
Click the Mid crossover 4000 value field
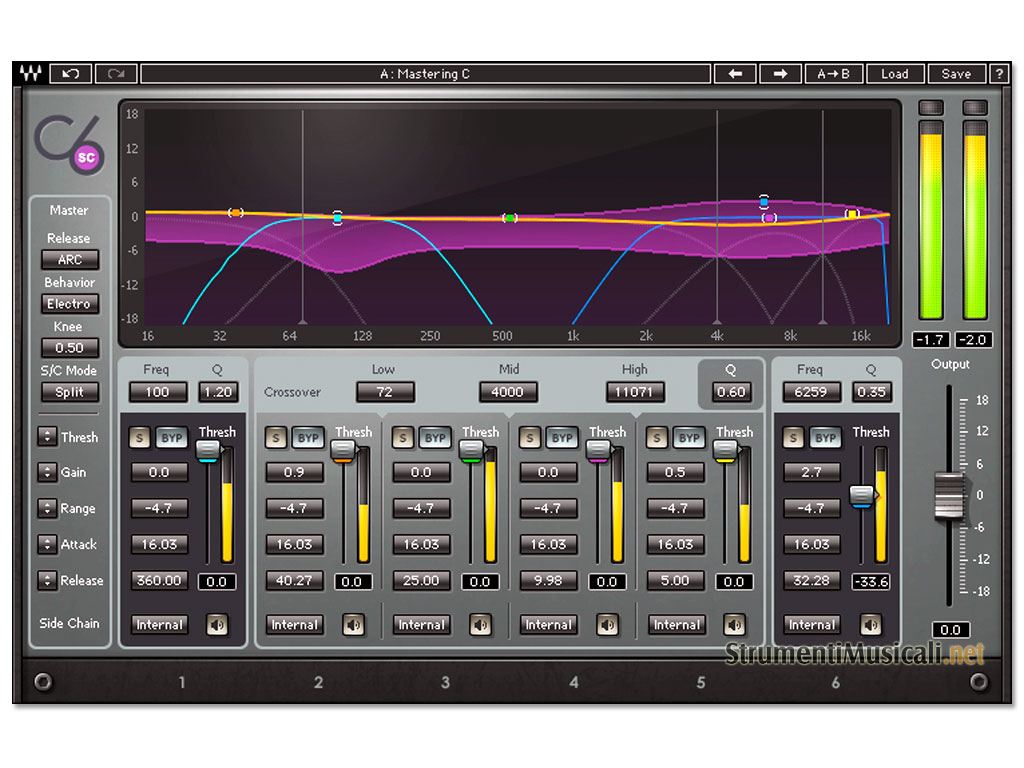[508, 392]
